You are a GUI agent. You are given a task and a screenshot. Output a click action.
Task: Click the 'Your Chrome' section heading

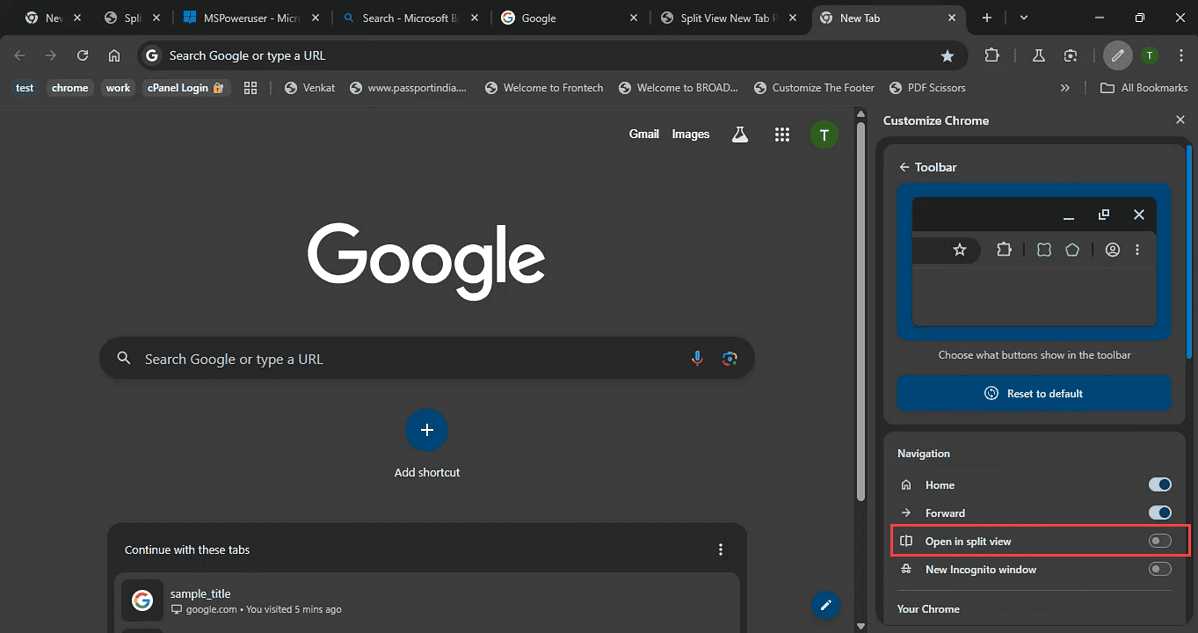[x=928, y=609]
